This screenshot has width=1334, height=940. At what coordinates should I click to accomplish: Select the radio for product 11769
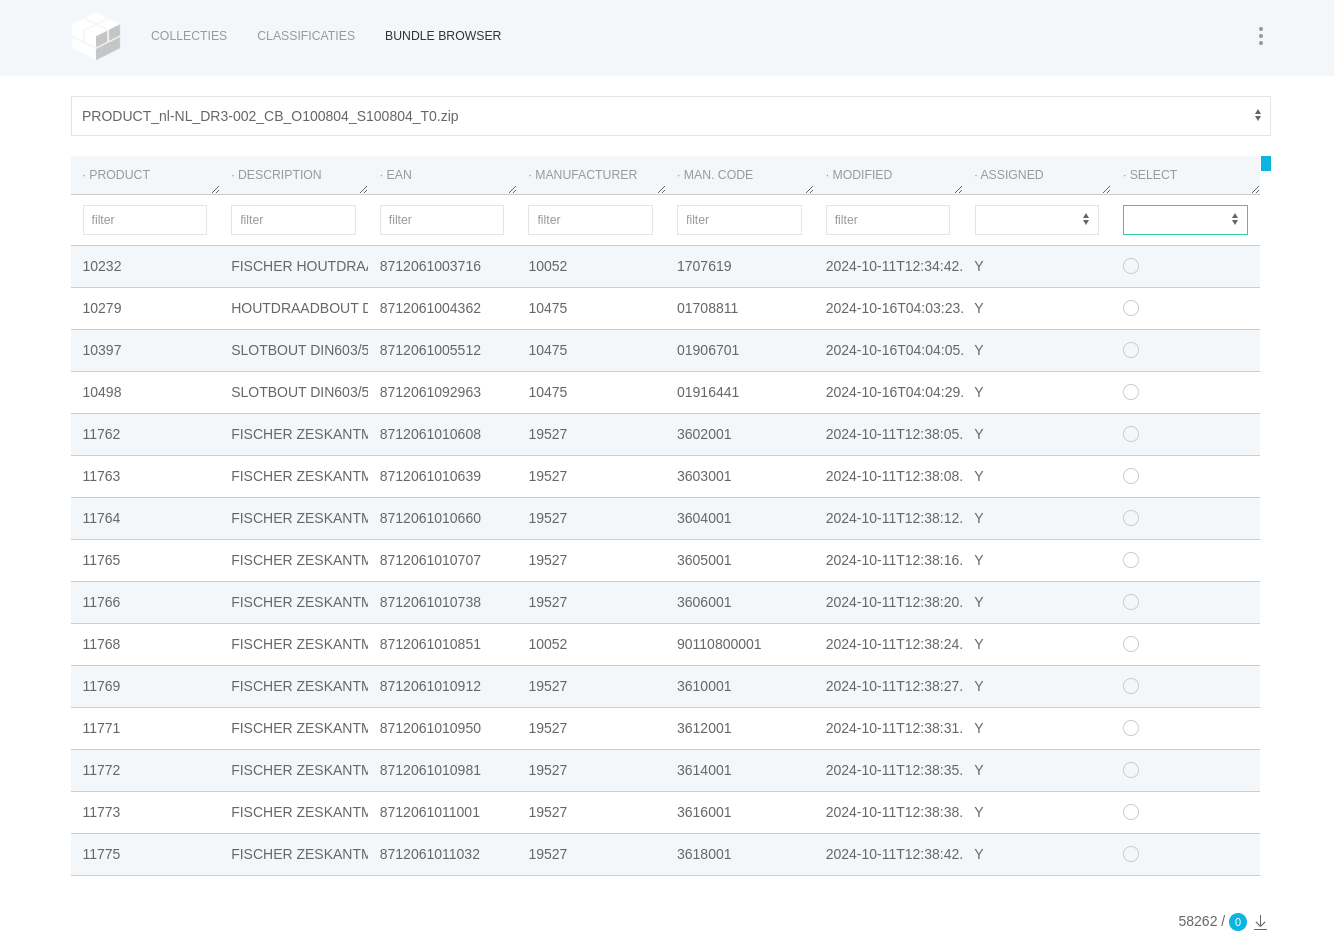1131,686
